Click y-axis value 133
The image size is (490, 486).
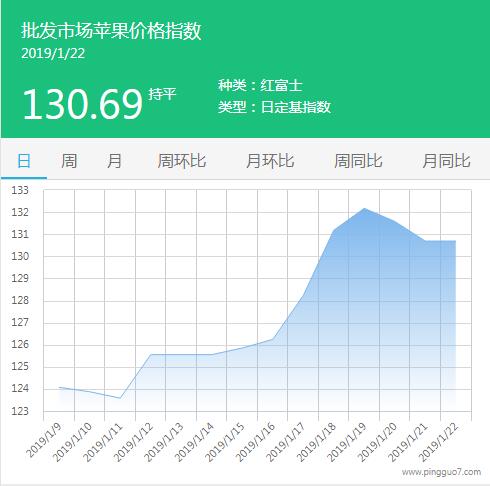click(x=20, y=190)
